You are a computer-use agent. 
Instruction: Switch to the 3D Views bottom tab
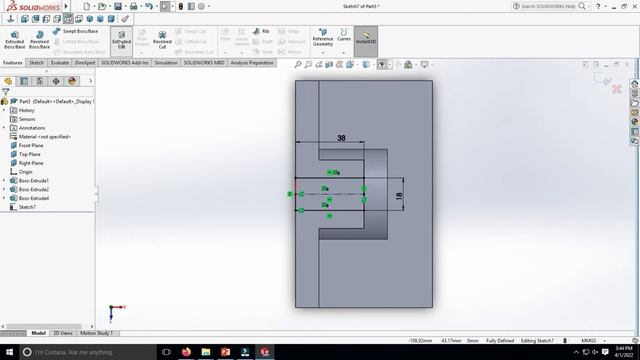click(62, 333)
